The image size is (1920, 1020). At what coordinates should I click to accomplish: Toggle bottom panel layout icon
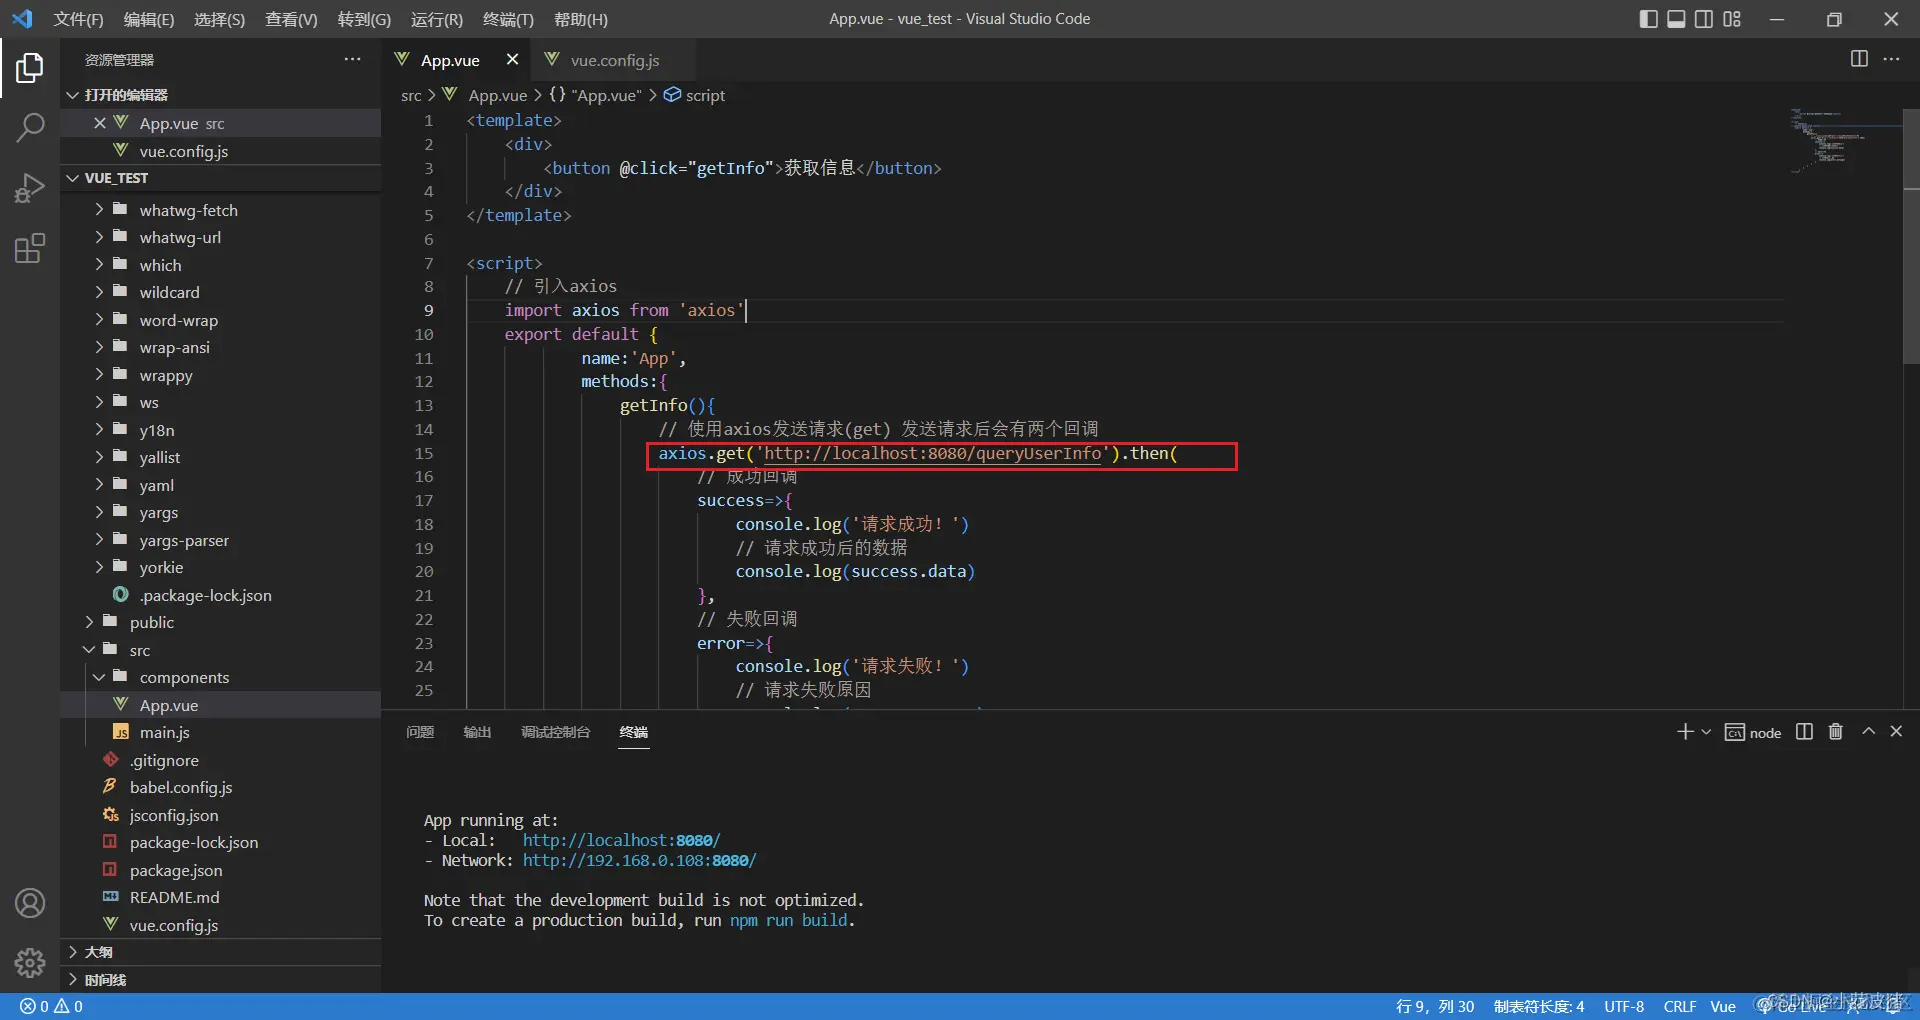(x=1676, y=19)
